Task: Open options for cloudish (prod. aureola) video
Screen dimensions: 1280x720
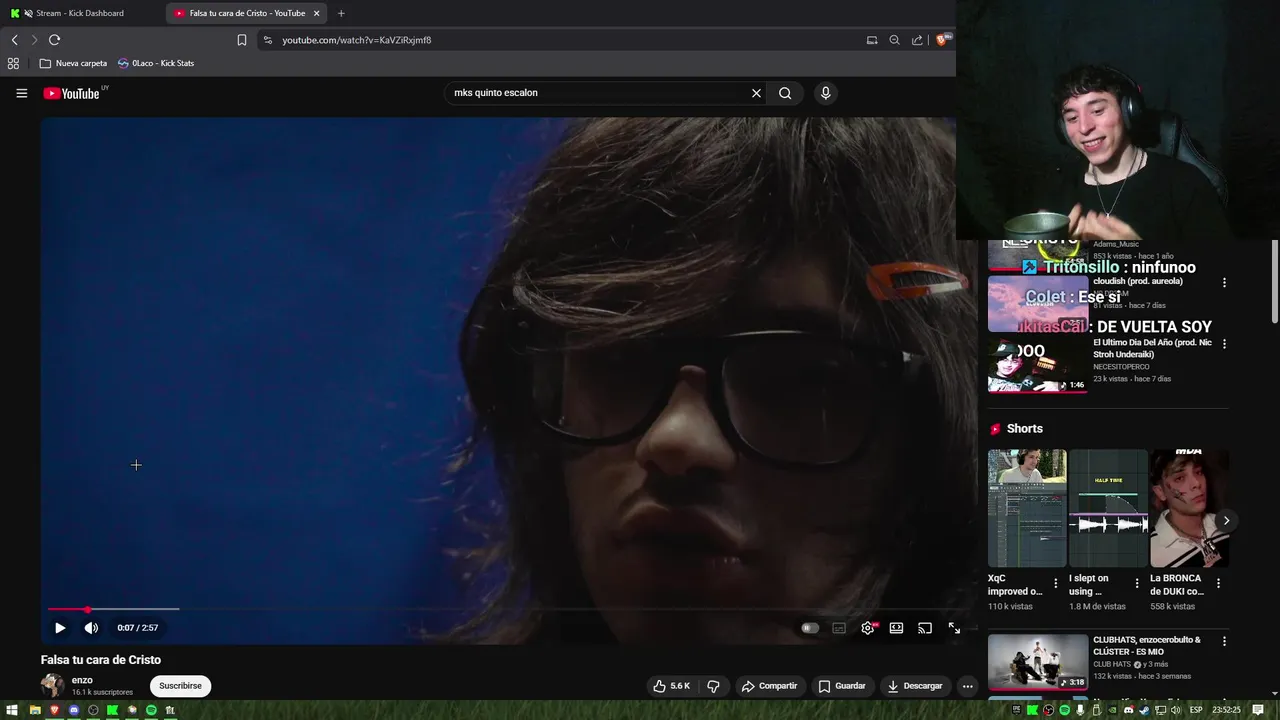Action: coord(1224,283)
